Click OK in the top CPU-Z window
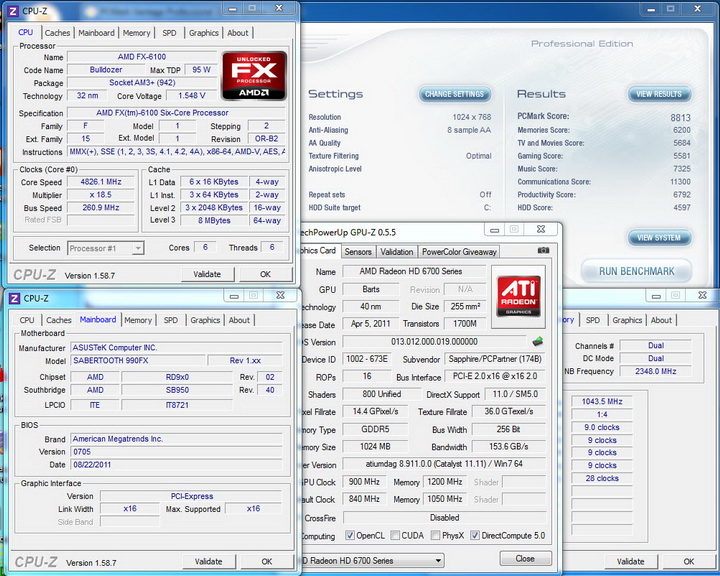Image resolution: width=720 pixels, height=576 pixels. (x=265, y=274)
